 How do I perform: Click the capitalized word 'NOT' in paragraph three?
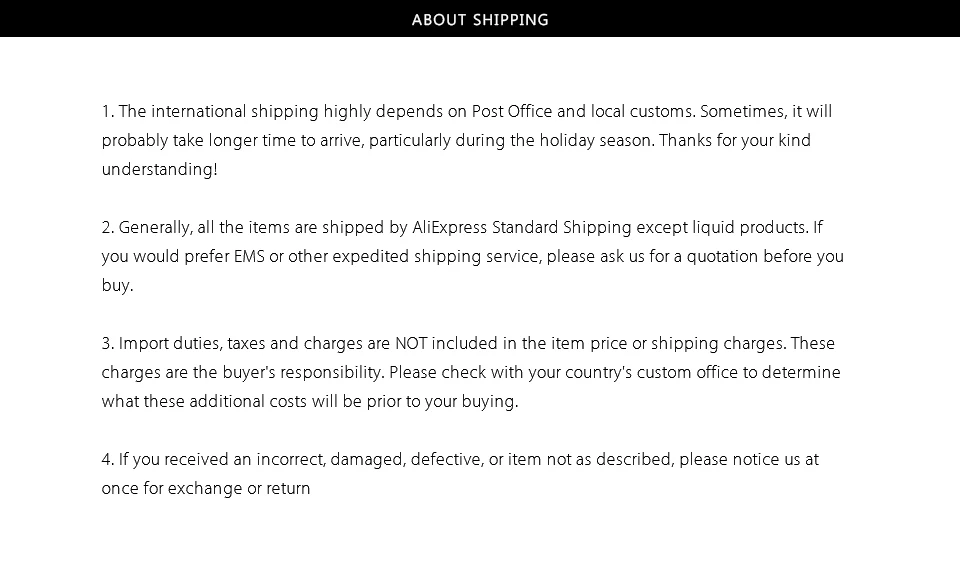pos(412,343)
